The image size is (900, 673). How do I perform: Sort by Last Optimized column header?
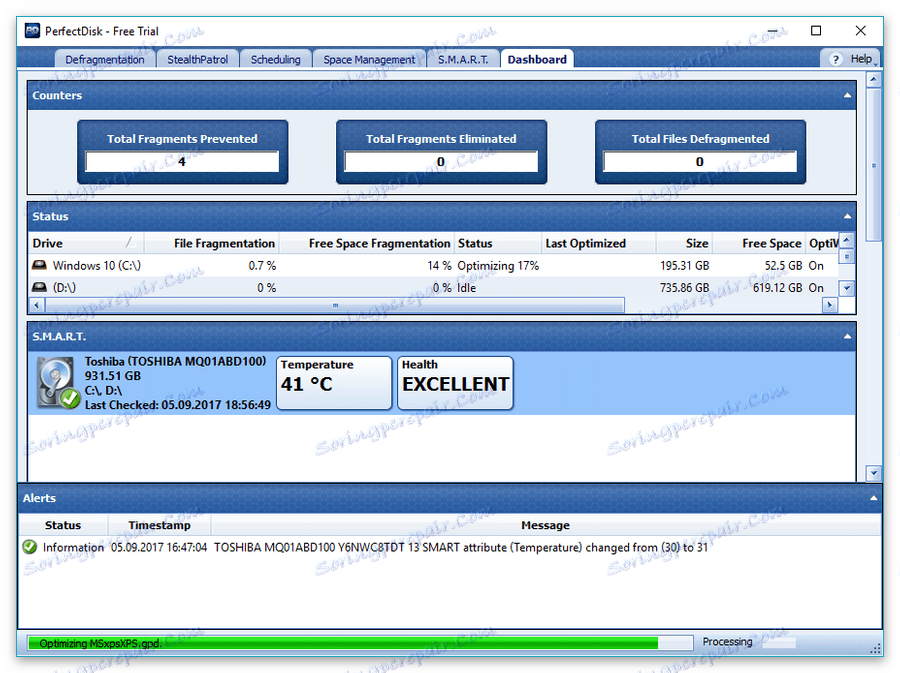tap(599, 243)
